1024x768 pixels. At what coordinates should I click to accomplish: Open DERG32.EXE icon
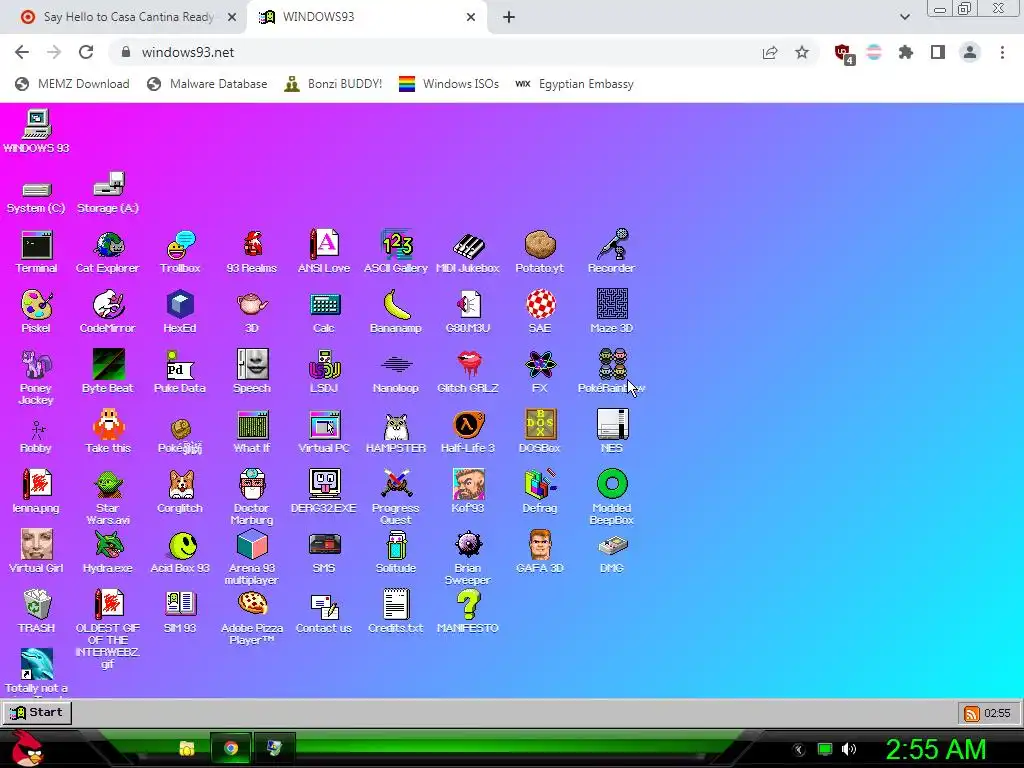click(324, 492)
